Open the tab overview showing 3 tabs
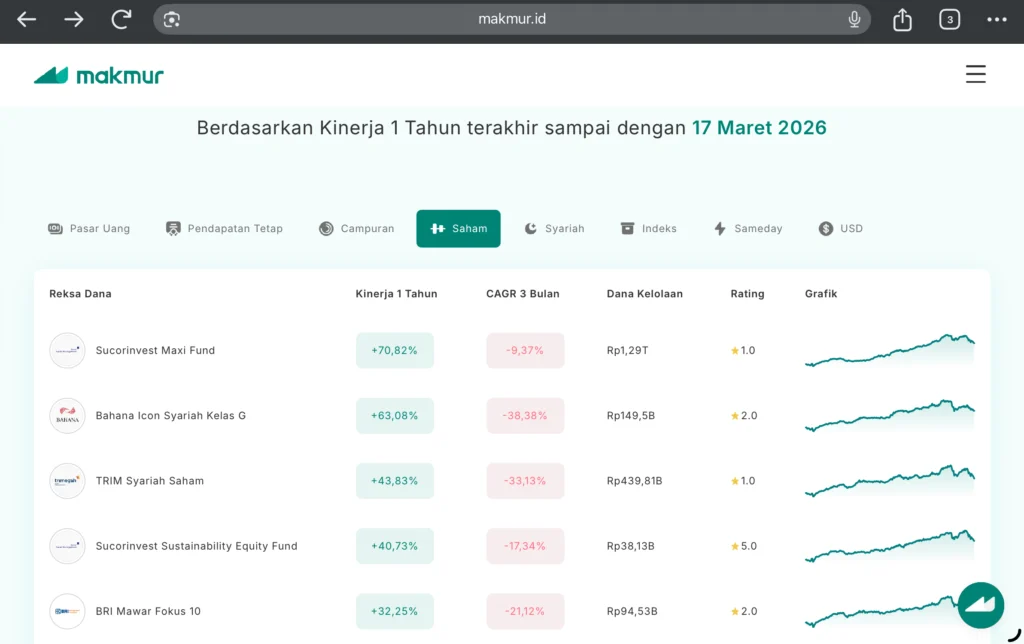Viewport: 1024px width, 644px height. 948,18
